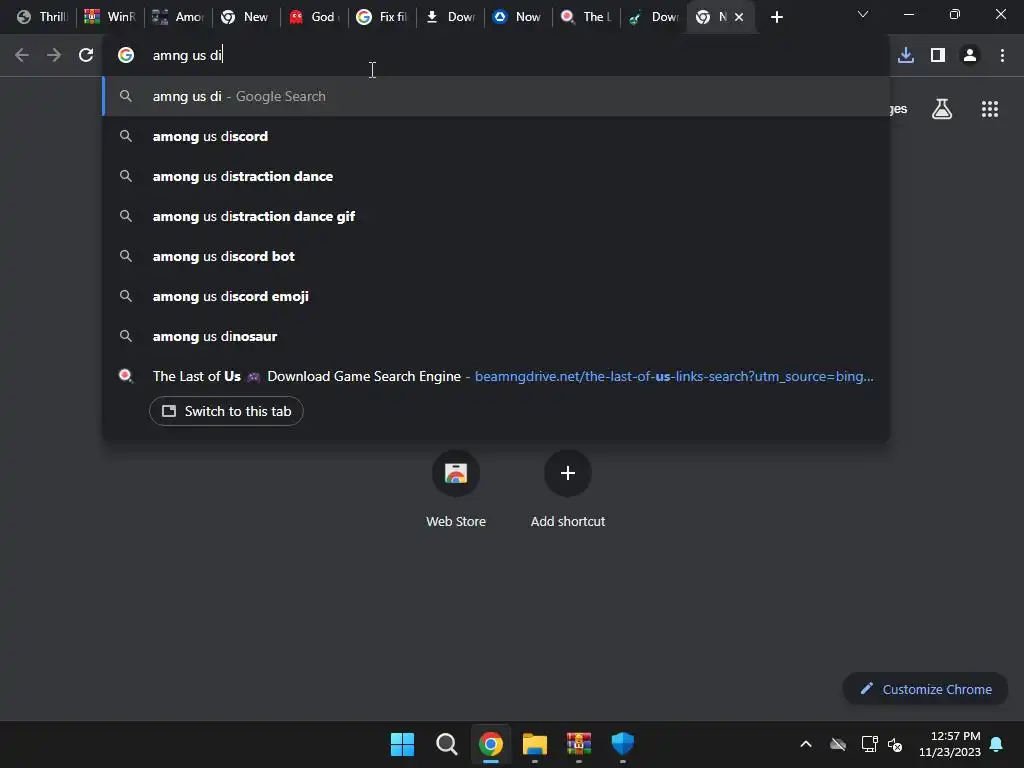This screenshot has height=768, width=1024.
Task: Open The Last of Us download suggestion
Action: click(x=496, y=376)
